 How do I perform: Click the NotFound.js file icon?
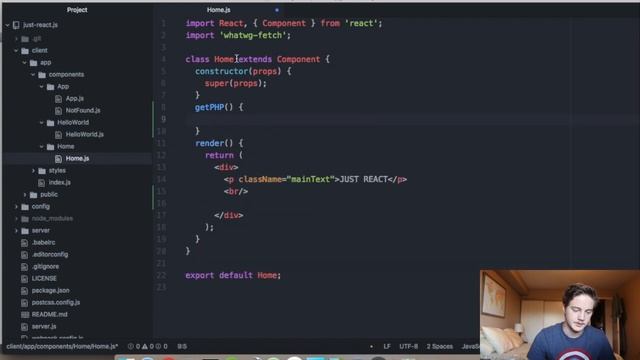coord(58,111)
